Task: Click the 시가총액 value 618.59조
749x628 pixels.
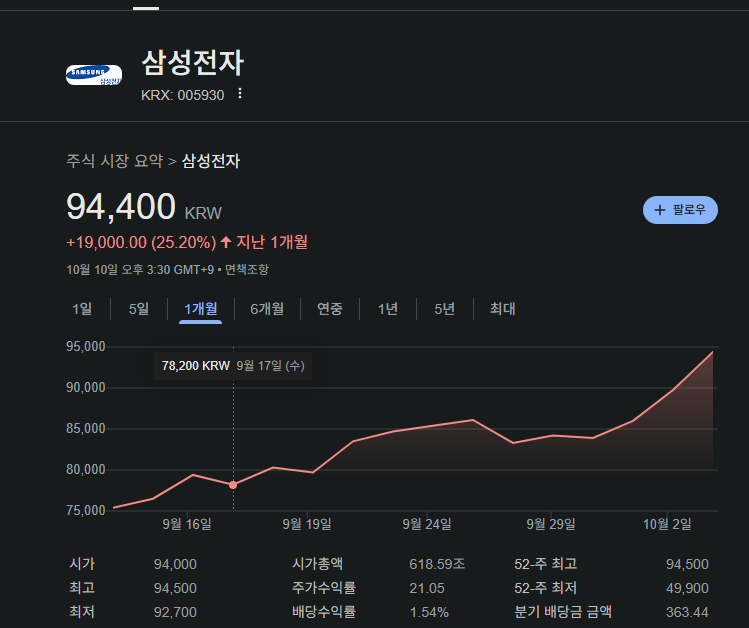Action: coord(437,564)
